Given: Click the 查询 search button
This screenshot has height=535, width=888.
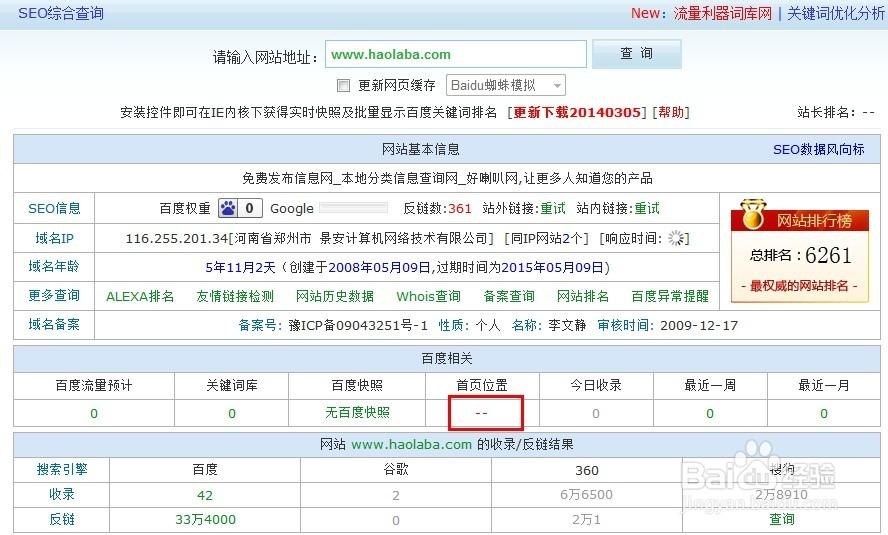Looking at the screenshot, I should pos(637,54).
